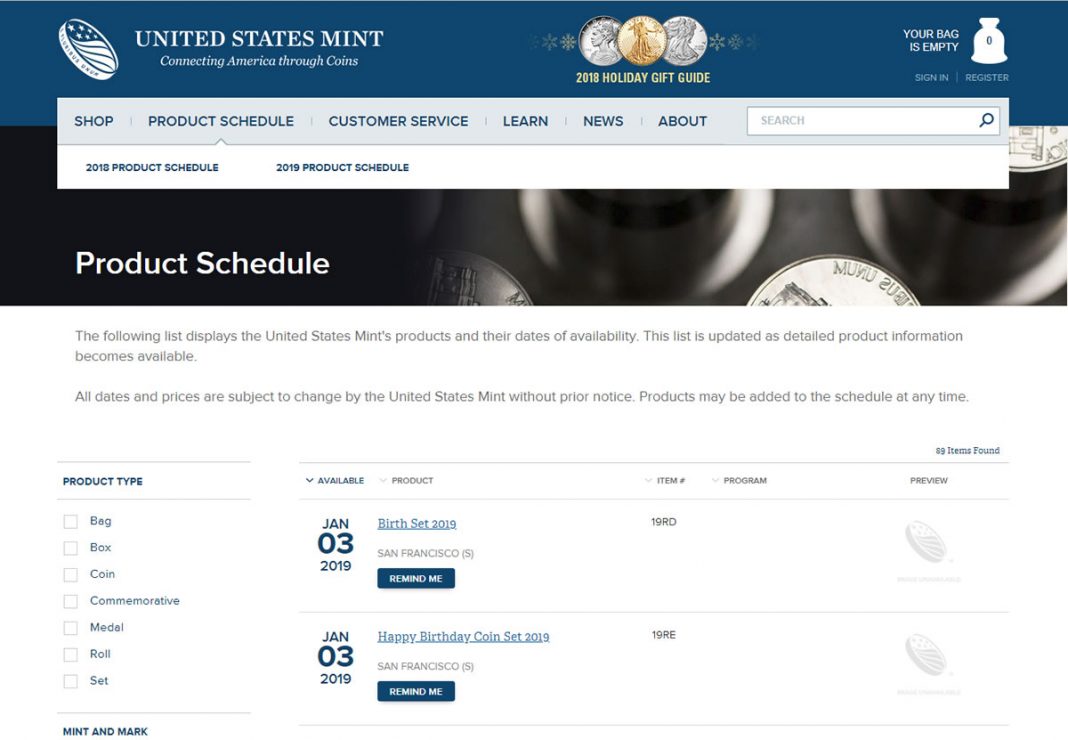The height and width of the screenshot is (740, 1068).
Task: Open the Happy Birthday Coin Set 2019 link
Action: tap(463, 637)
